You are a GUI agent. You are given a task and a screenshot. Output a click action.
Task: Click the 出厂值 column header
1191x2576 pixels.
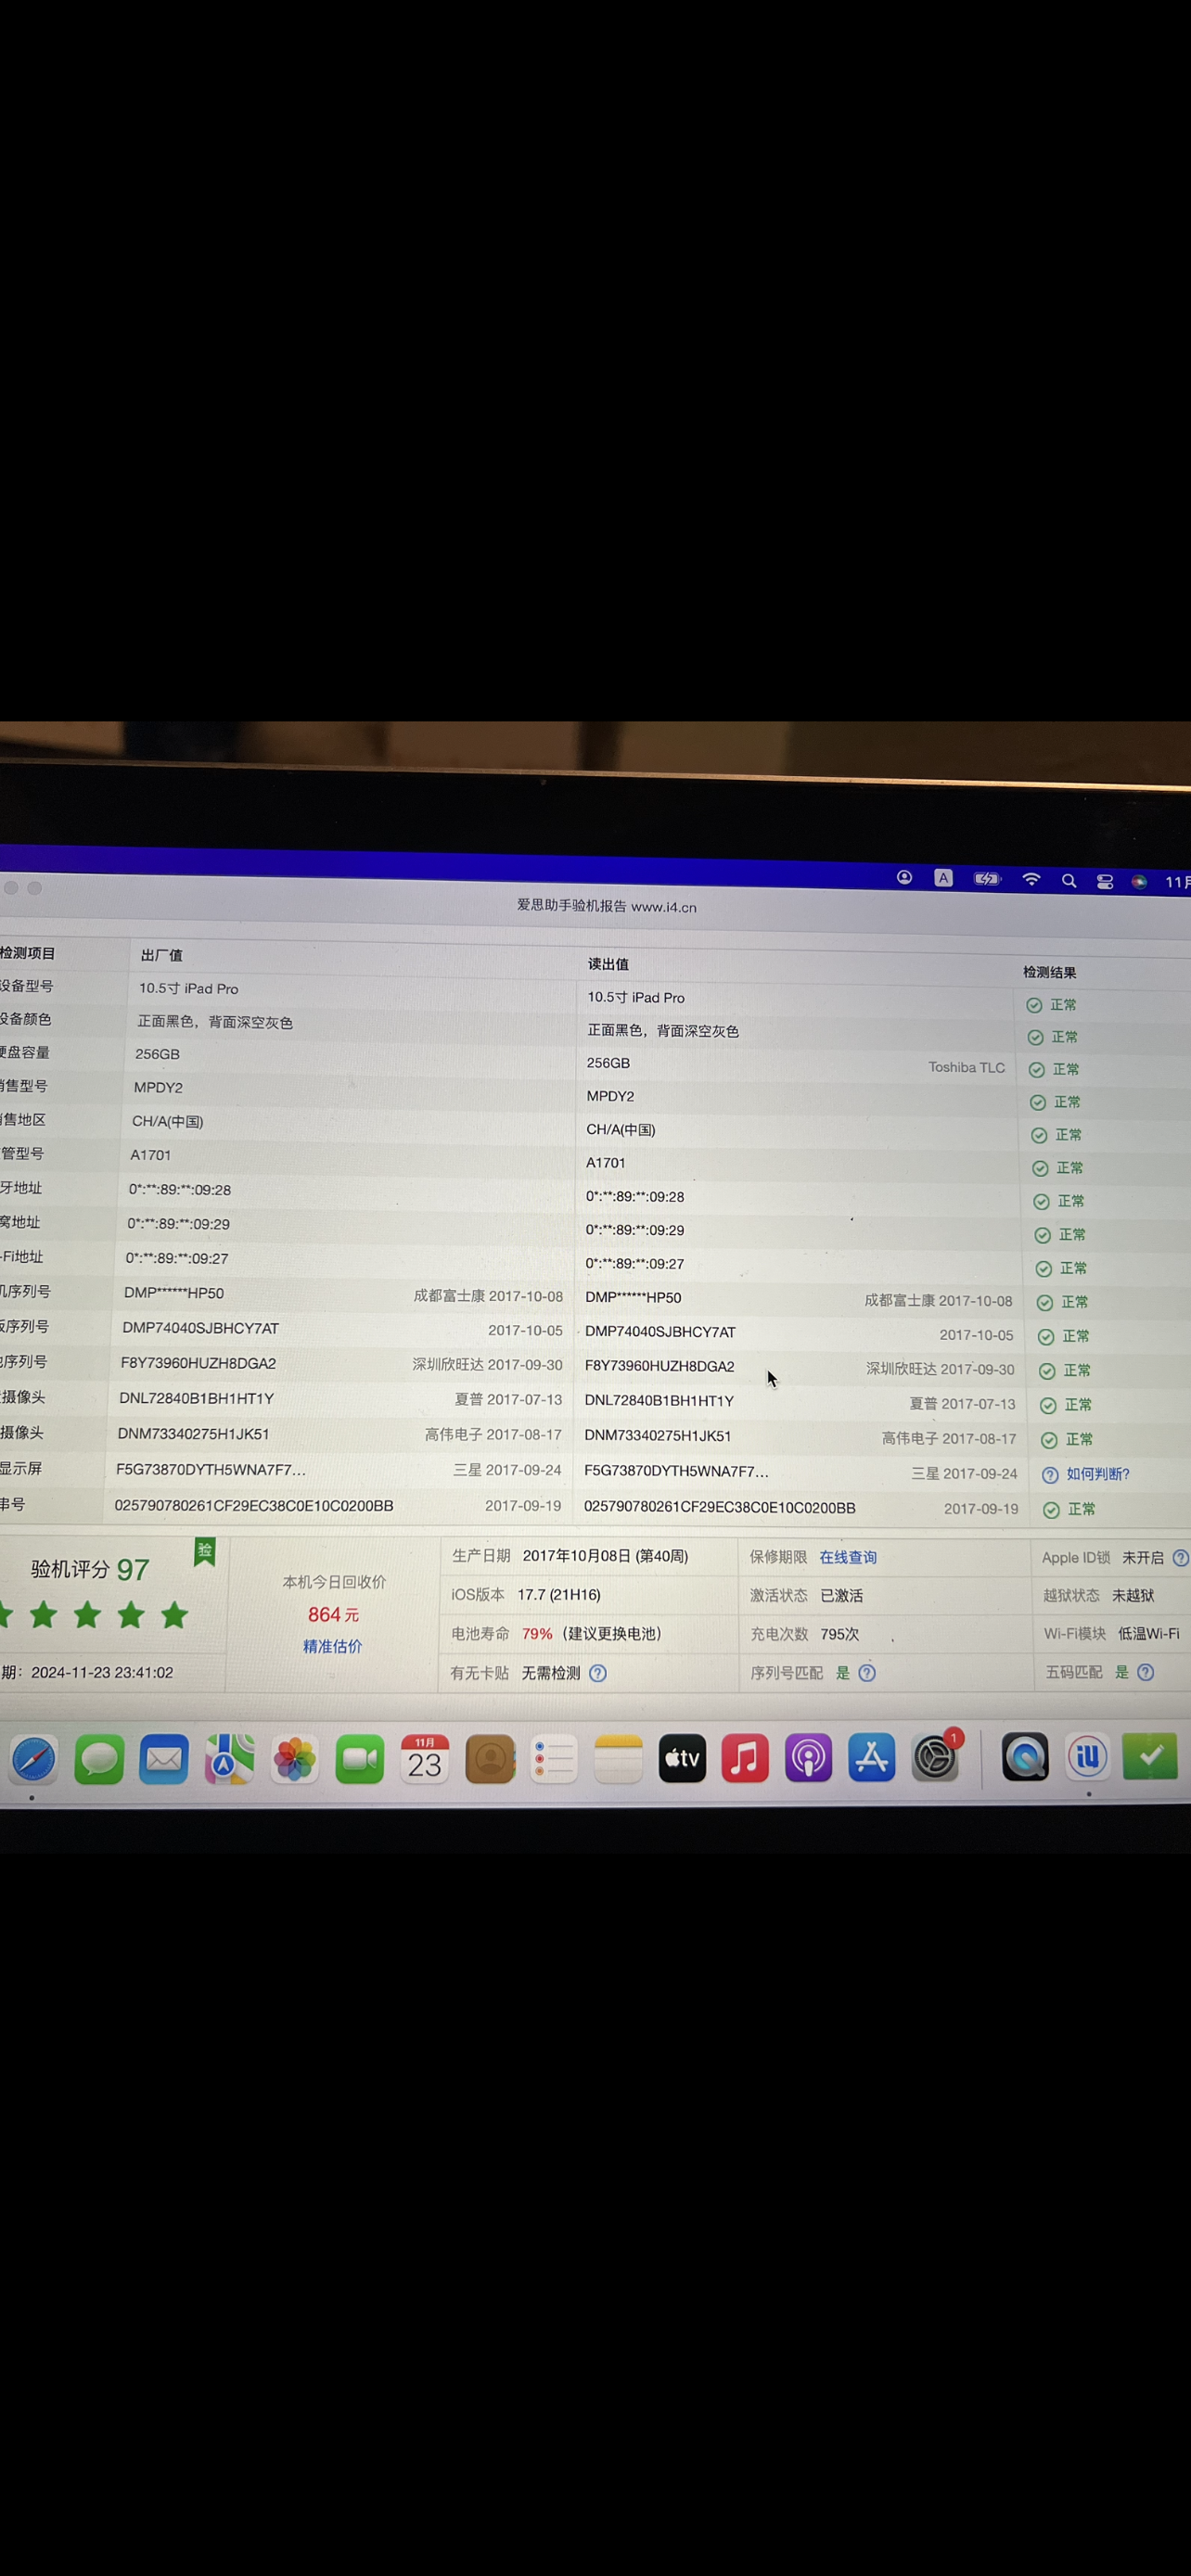pyautogui.click(x=162, y=955)
